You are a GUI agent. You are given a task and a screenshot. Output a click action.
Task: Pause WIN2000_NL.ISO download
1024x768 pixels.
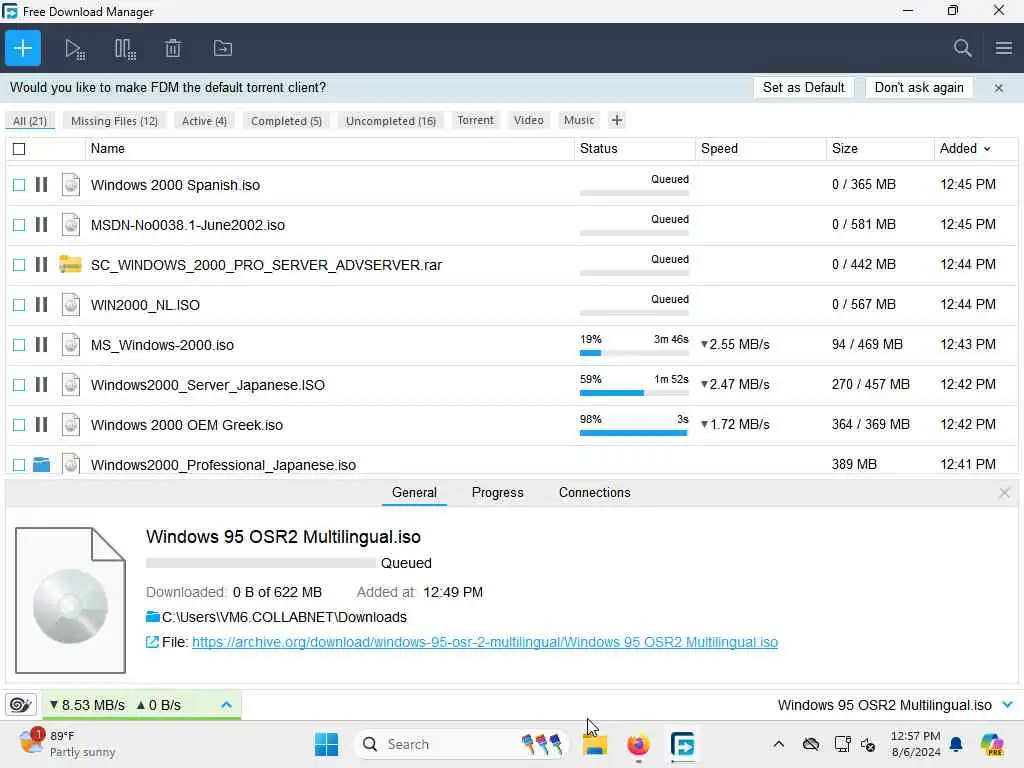(x=41, y=304)
